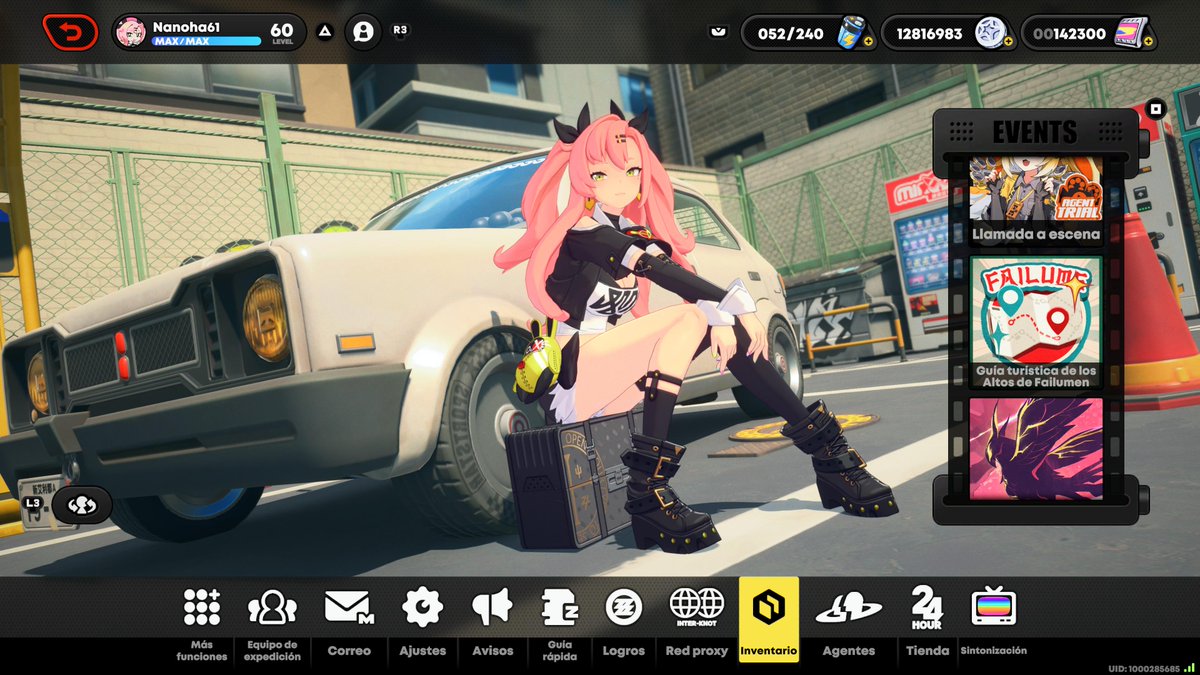The width and height of the screenshot is (1200, 675).
Task: Click the R3 button indicator
Action: click(400, 30)
